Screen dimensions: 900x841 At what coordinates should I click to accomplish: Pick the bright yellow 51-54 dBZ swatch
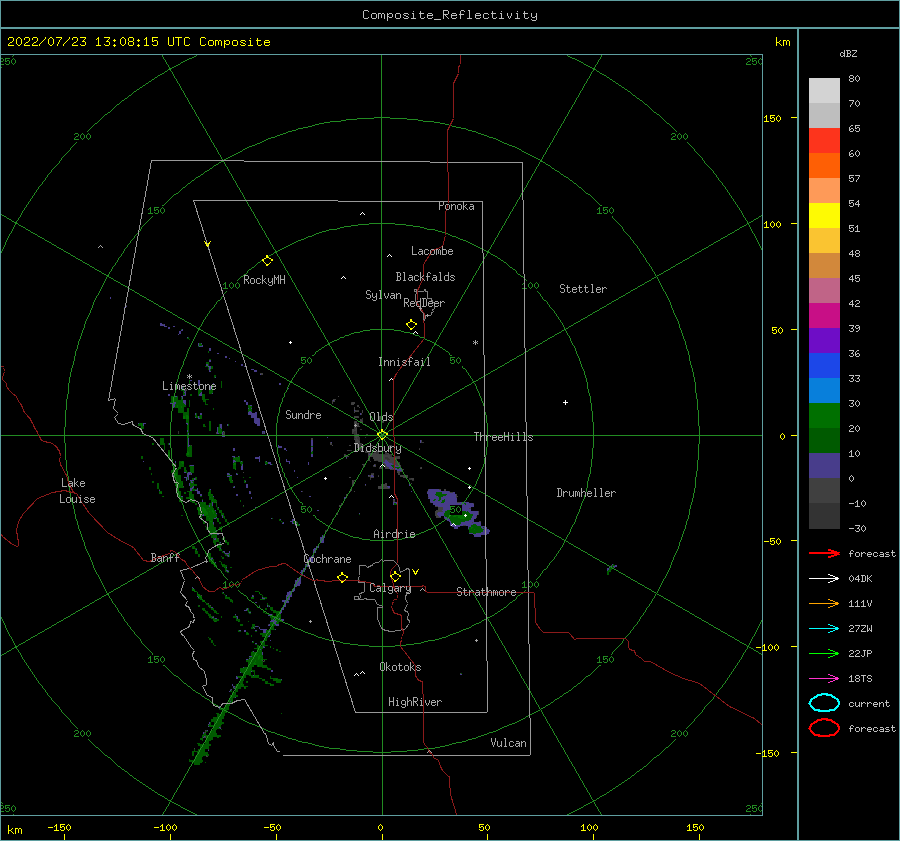pos(824,216)
